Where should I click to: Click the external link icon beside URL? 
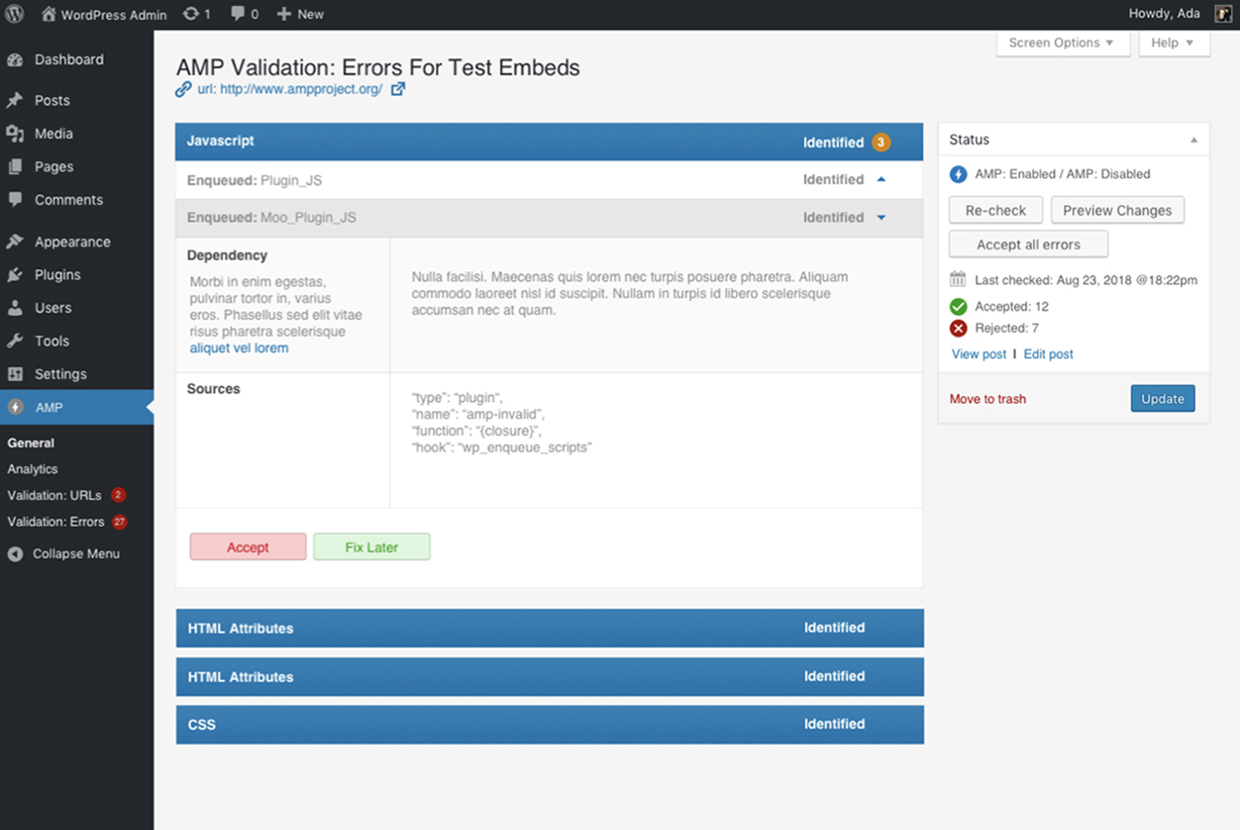398,89
